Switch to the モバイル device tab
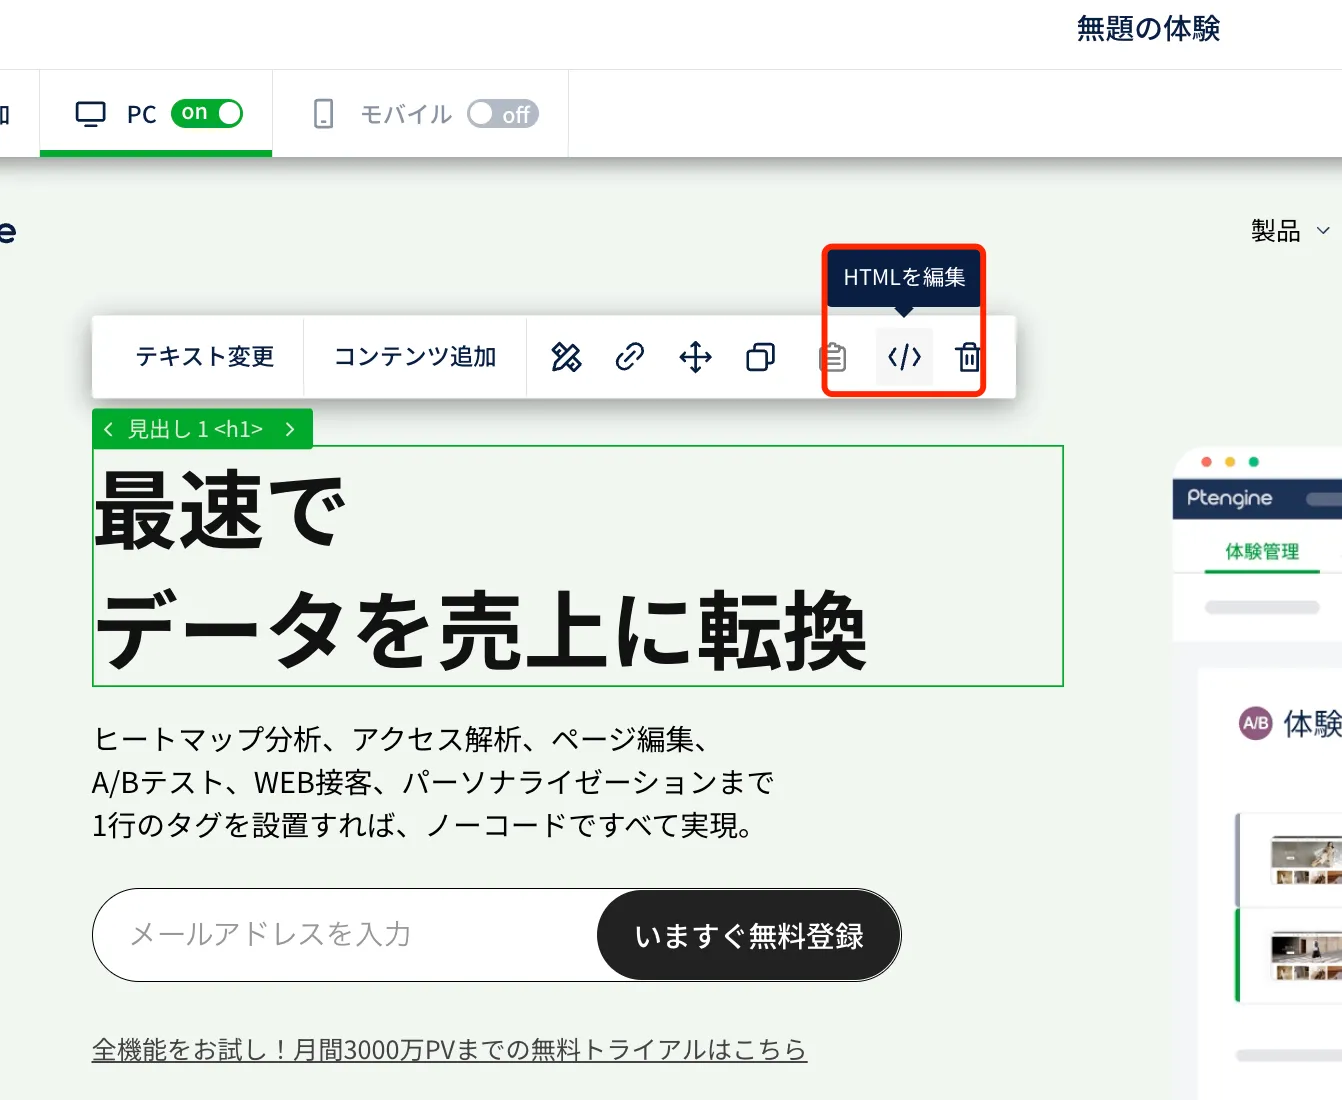 click(406, 115)
